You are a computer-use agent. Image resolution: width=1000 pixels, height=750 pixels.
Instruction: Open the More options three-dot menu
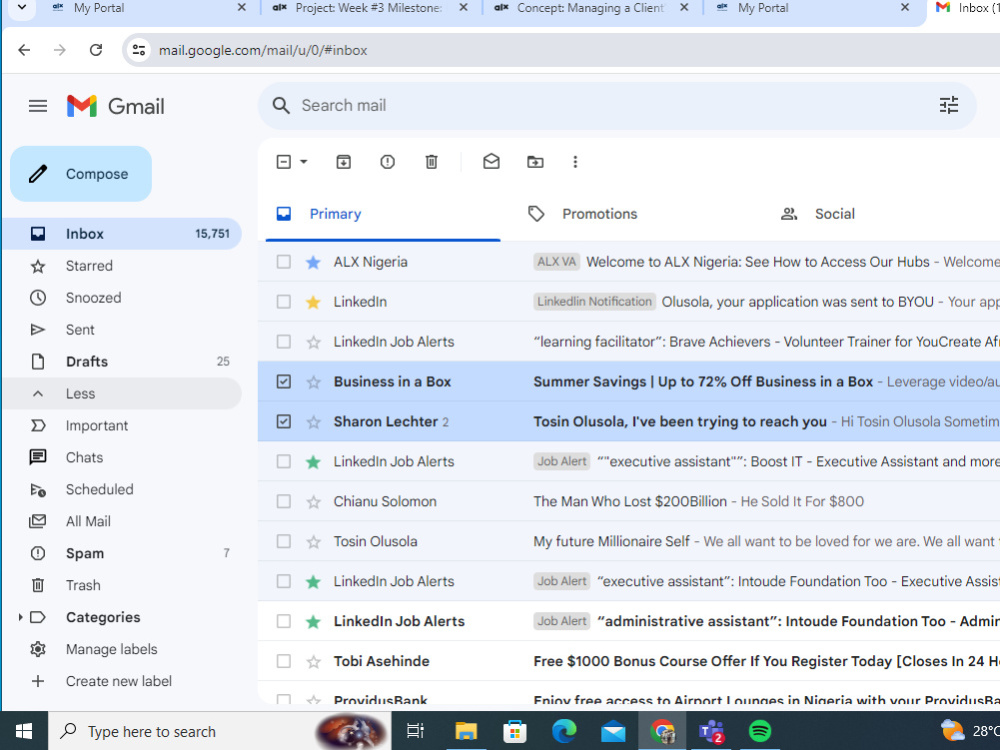[575, 162]
